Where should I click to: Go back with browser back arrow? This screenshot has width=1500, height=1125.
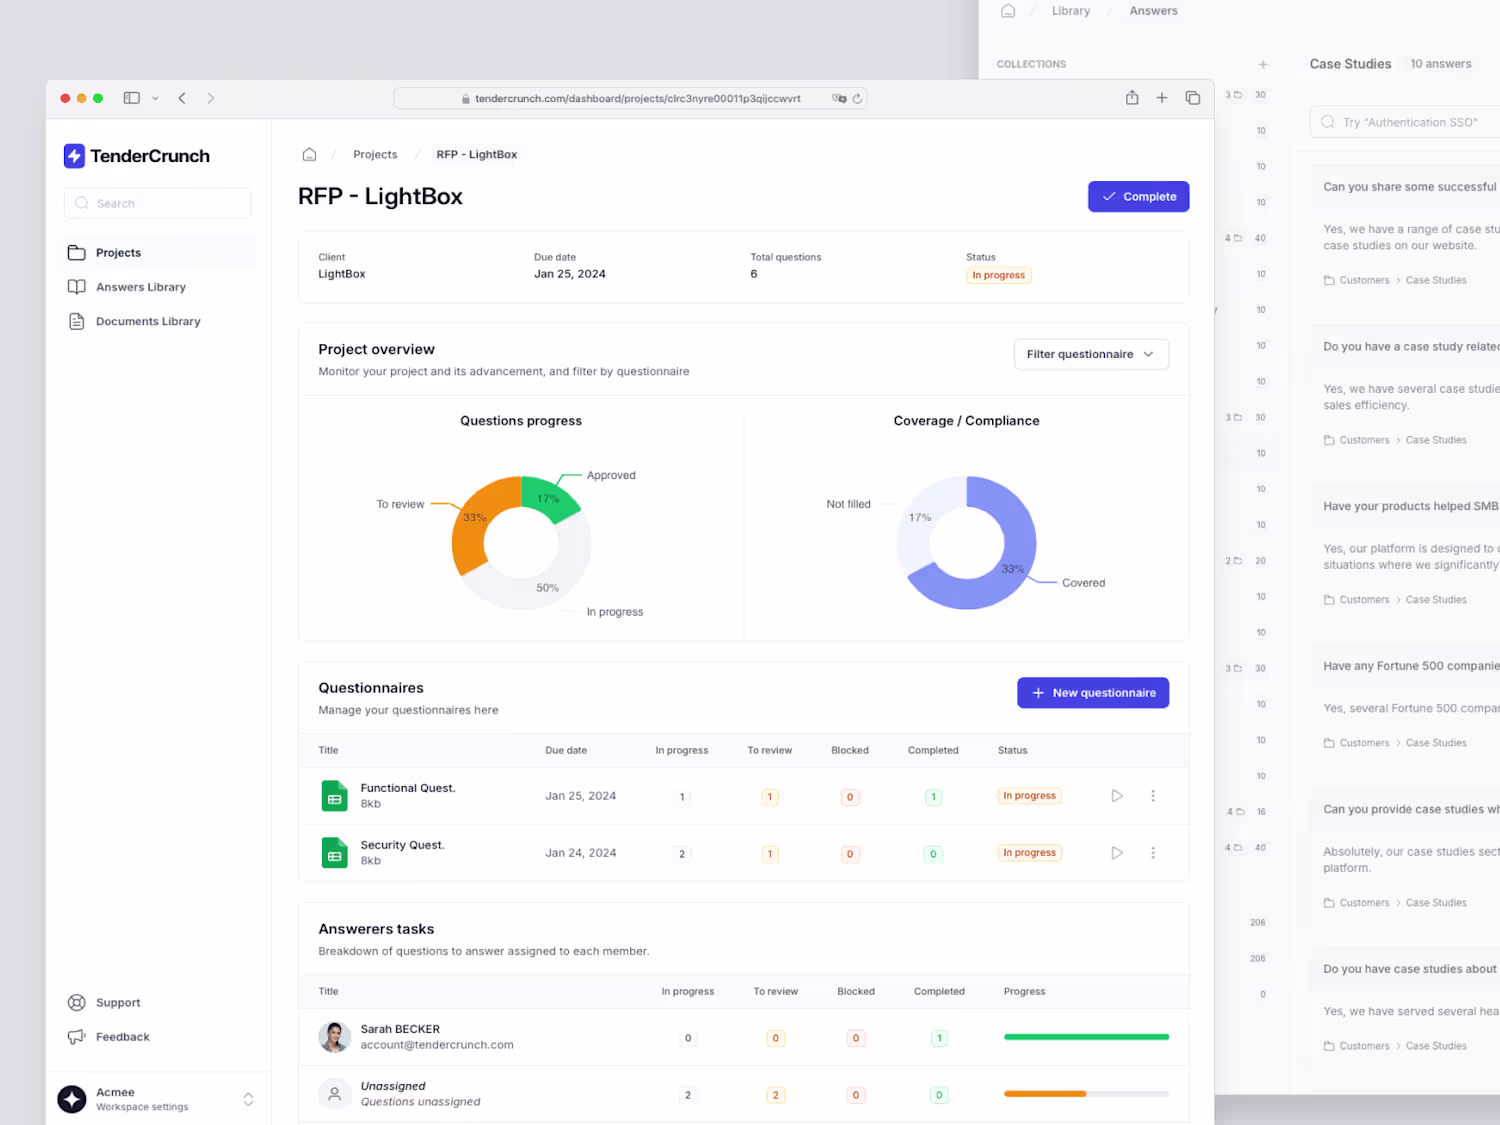(x=182, y=98)
